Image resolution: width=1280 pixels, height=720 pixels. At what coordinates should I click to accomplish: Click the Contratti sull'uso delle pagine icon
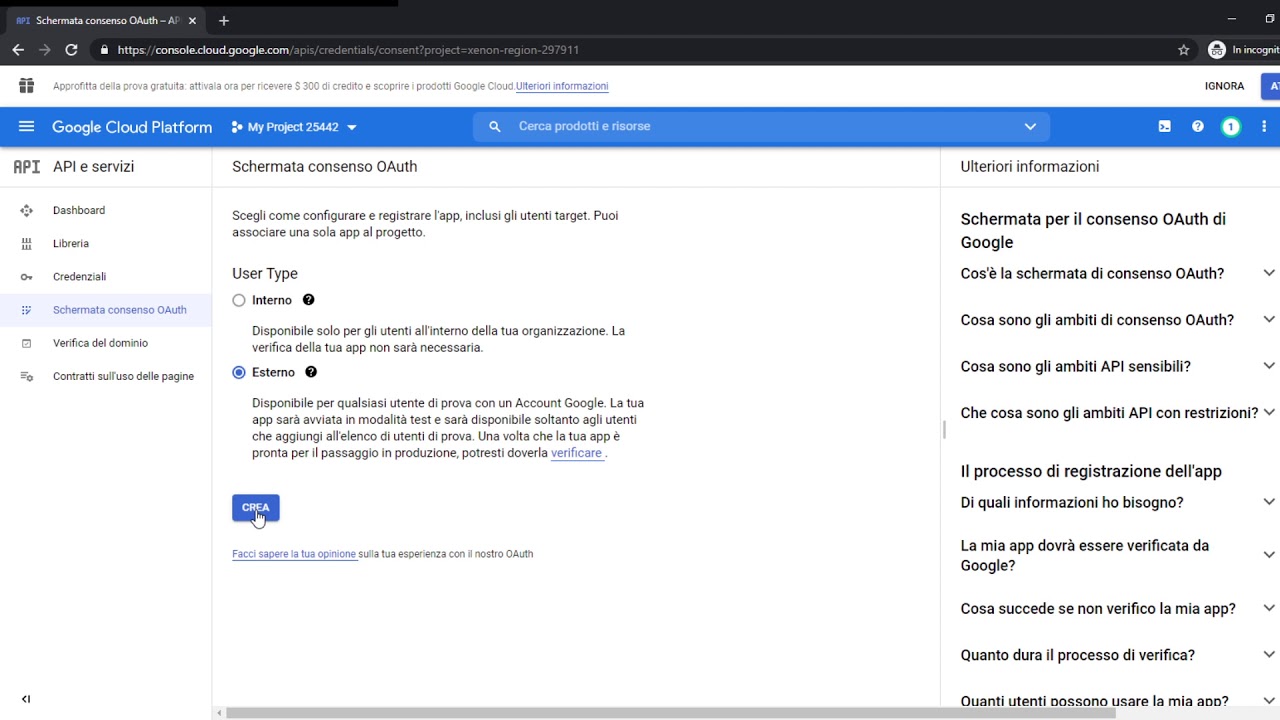(x=26, y=376)
